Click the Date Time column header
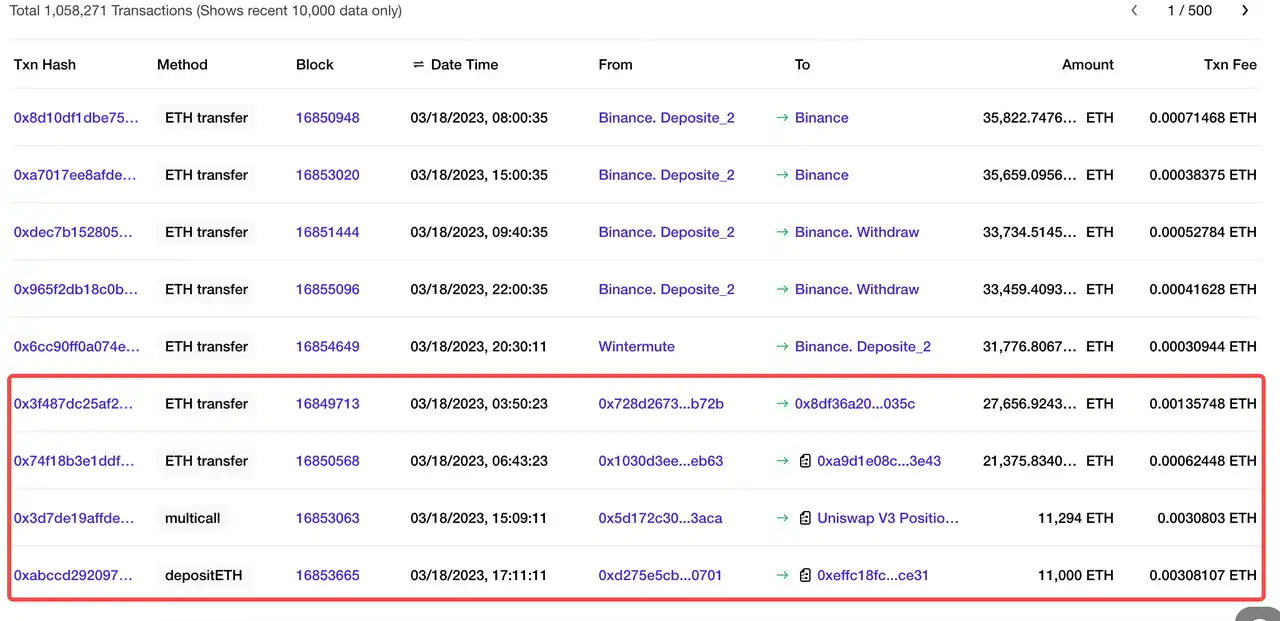Screen dimensions: 1280x621 (x=464, y=65)
